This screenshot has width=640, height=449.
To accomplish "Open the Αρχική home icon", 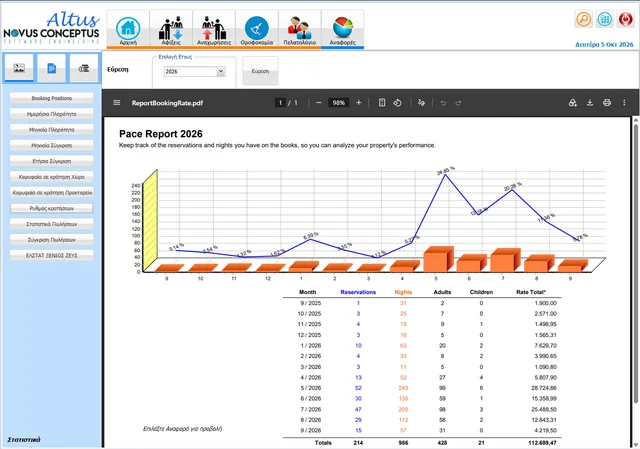I will (x=128, y=29).
